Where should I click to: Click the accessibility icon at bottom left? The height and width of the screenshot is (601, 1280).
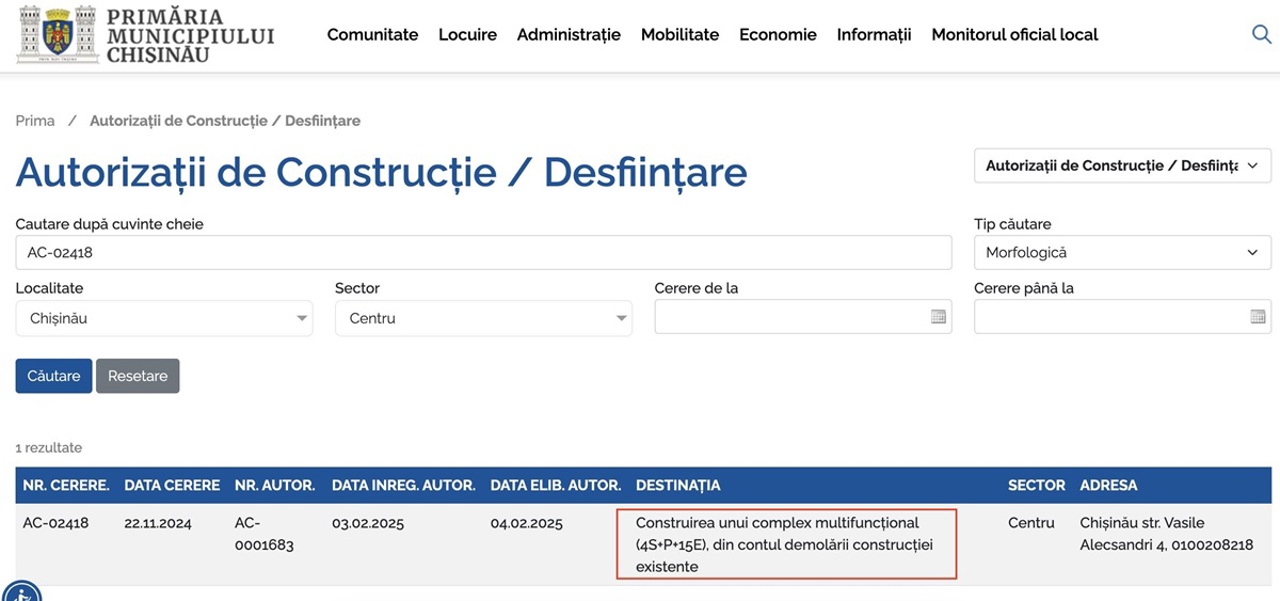[x=22, y=591]
